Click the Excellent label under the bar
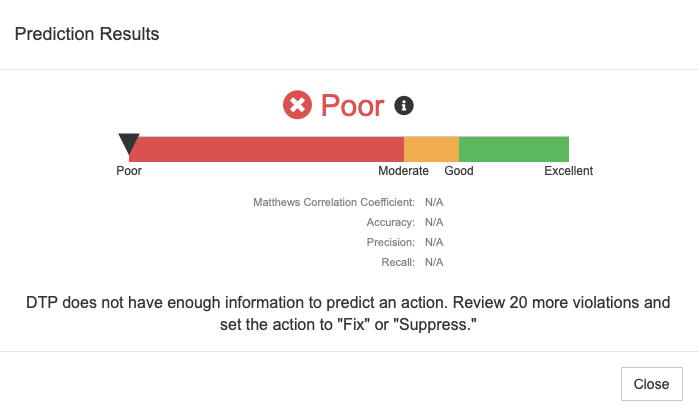 click(x=568, y=171)
